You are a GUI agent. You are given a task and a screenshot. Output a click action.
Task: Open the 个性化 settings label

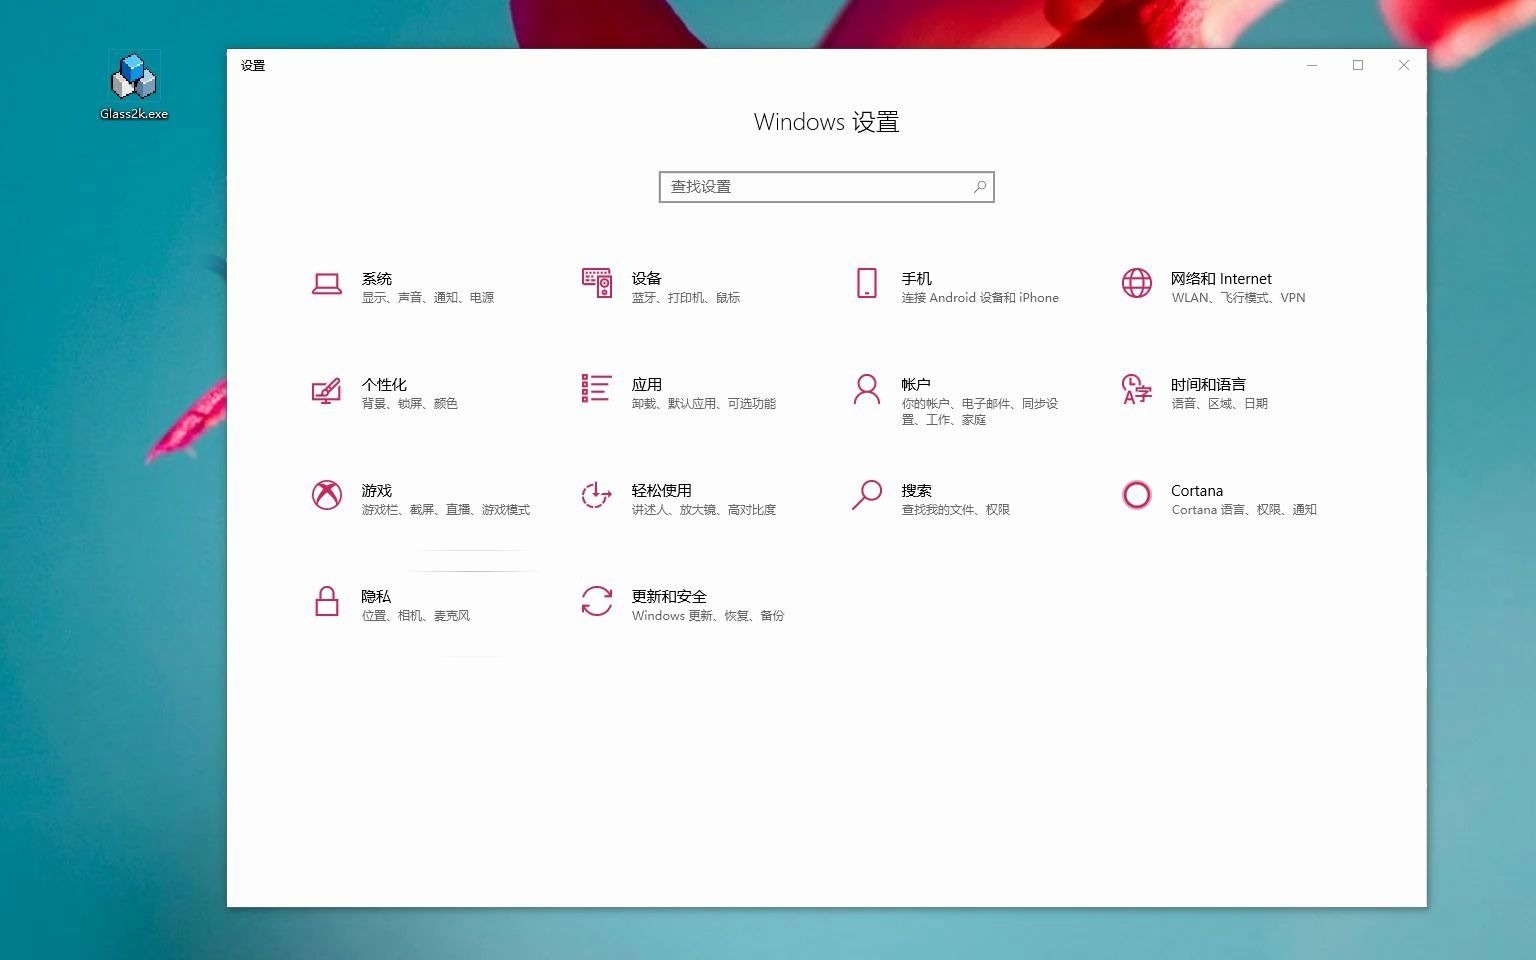point(384,385)
